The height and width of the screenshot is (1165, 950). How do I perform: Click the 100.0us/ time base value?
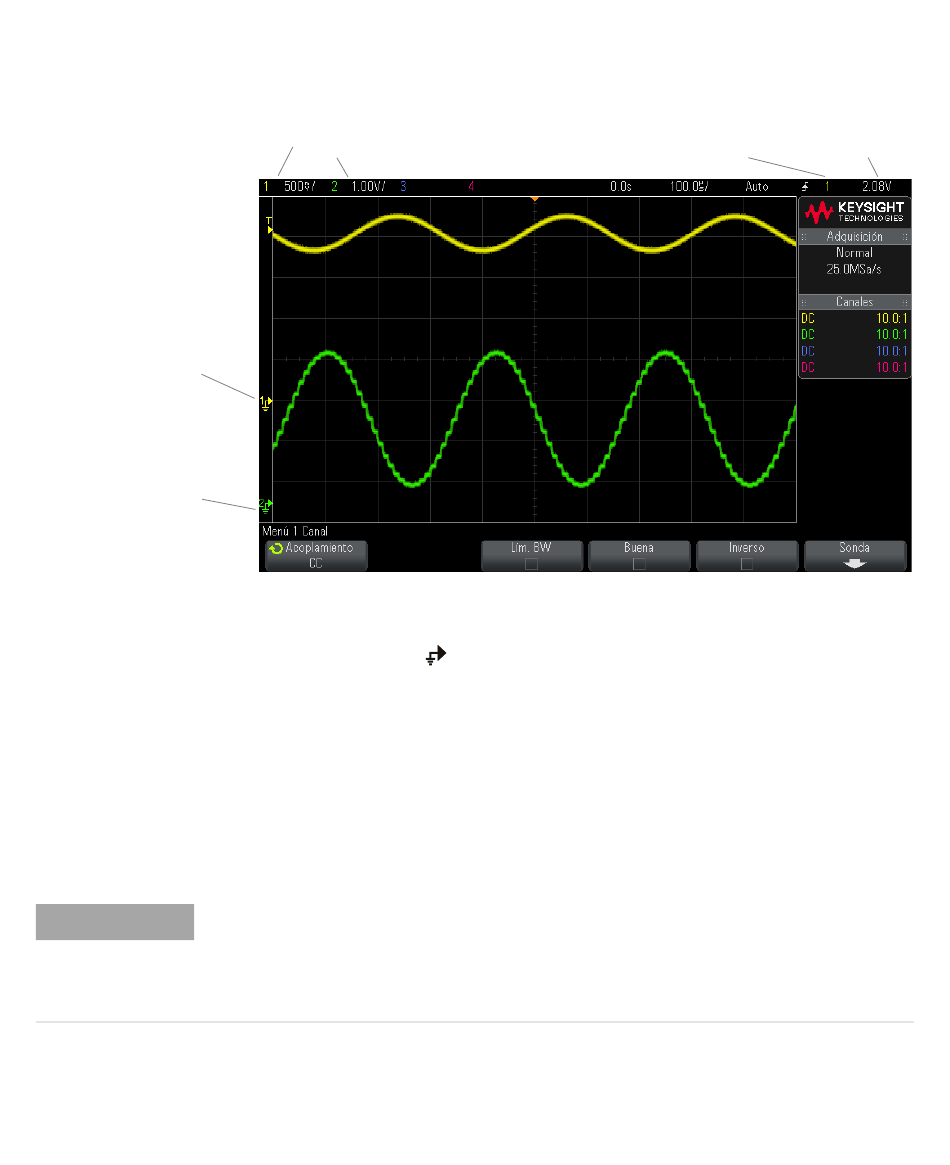point(689,186)
